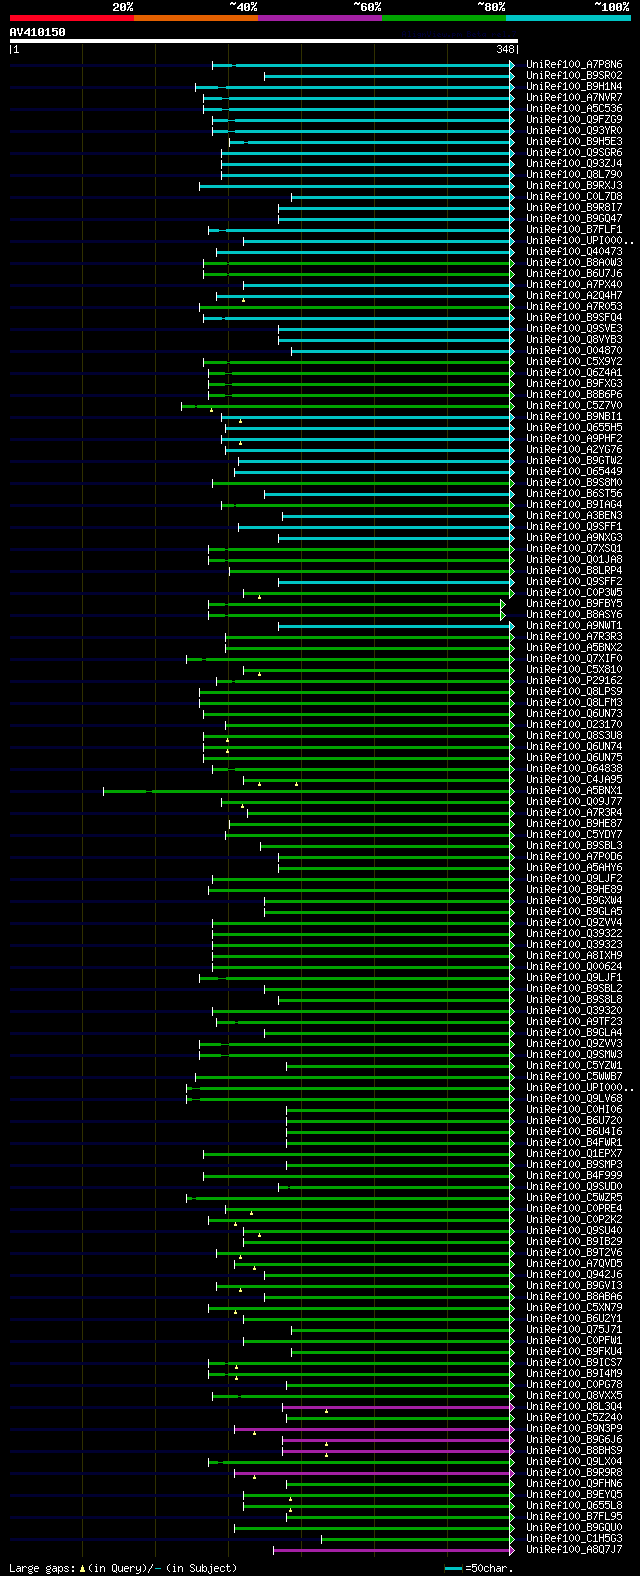Click hit label UniRef100_C5X9Y2
This screenshot has height=1576, width=640.
point(574,362)
